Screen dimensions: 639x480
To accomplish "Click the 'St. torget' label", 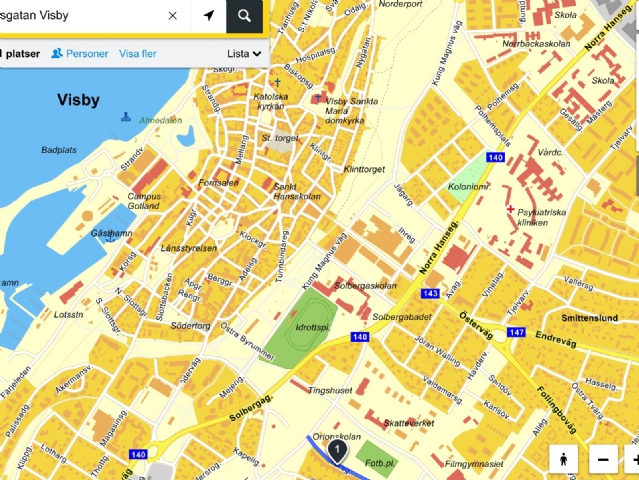I will coord(280,138).
